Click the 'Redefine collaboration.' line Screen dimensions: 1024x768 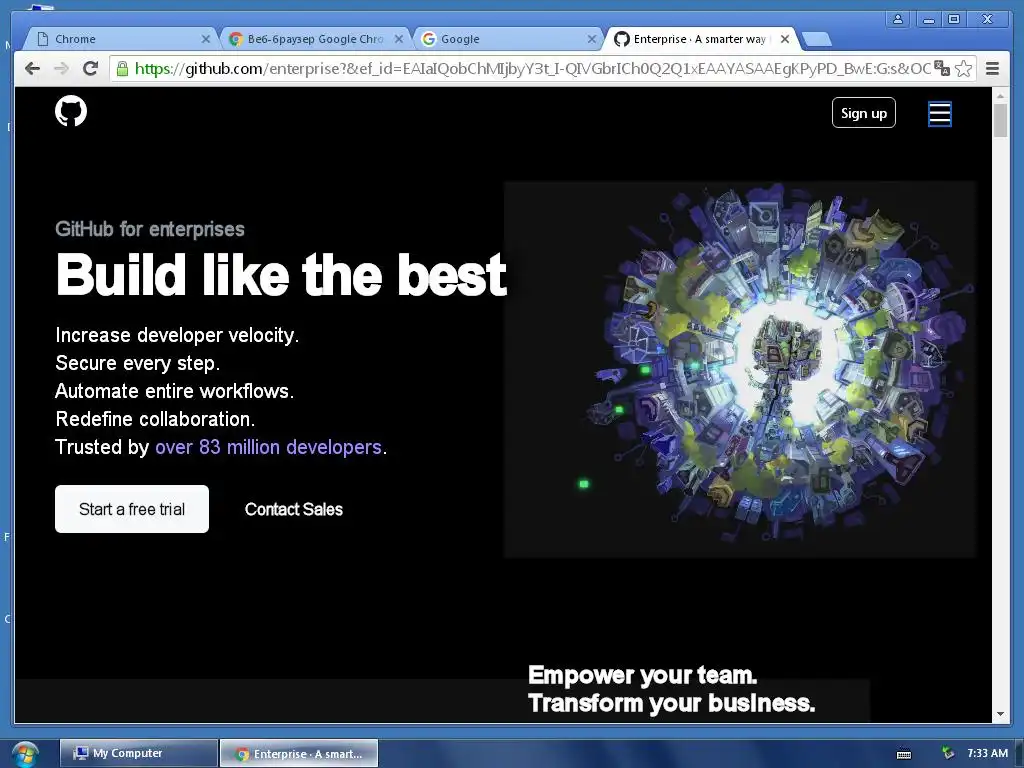coord(155,419)
